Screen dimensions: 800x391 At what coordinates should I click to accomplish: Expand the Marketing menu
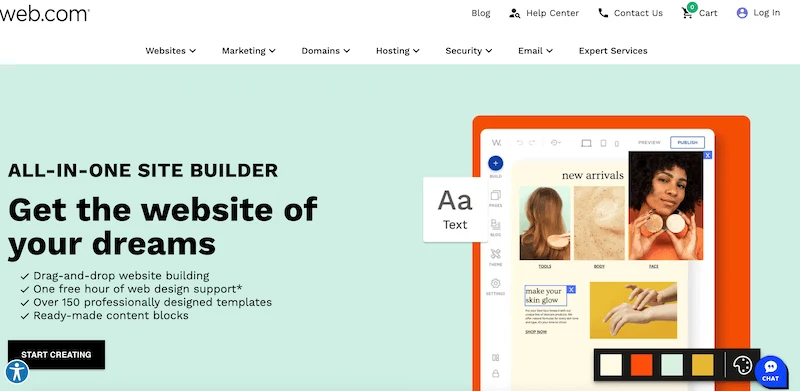(248, 51)
